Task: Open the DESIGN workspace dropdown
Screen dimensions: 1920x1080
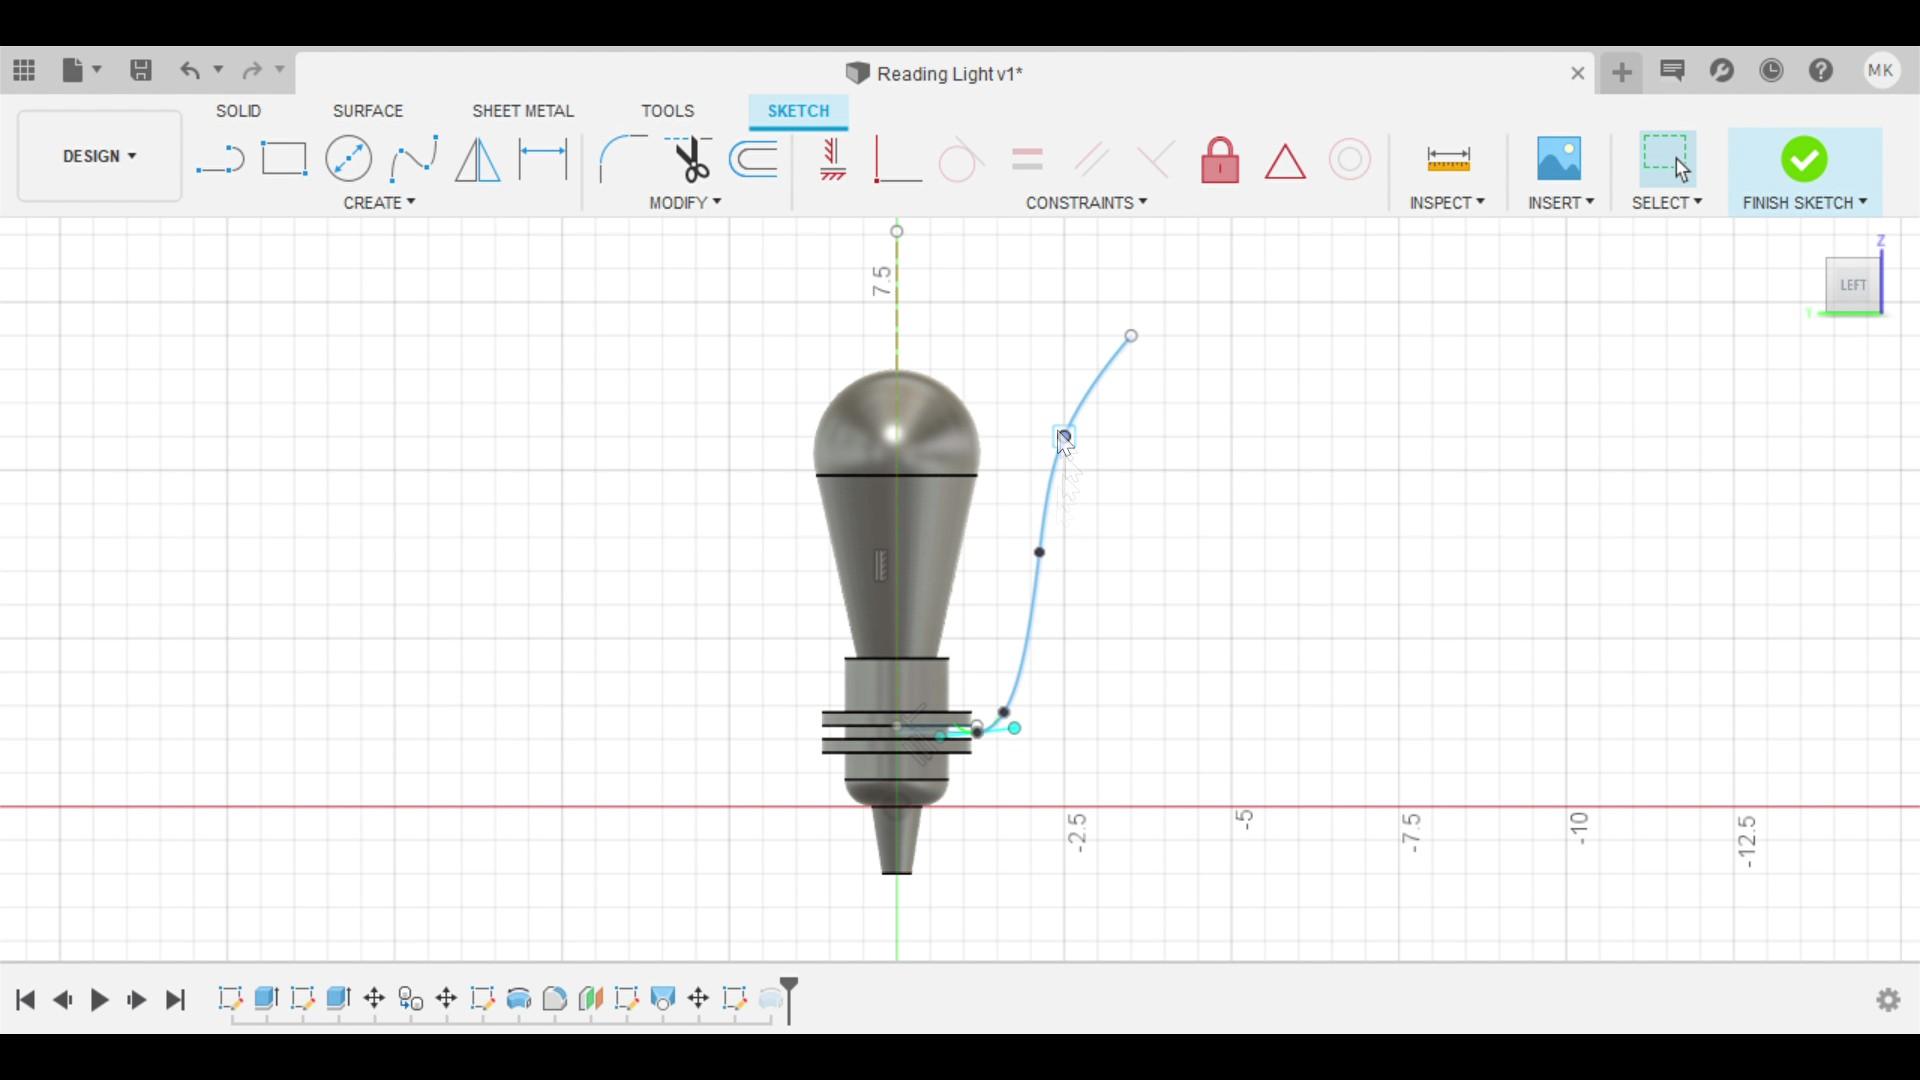Action: coord(99,157)
